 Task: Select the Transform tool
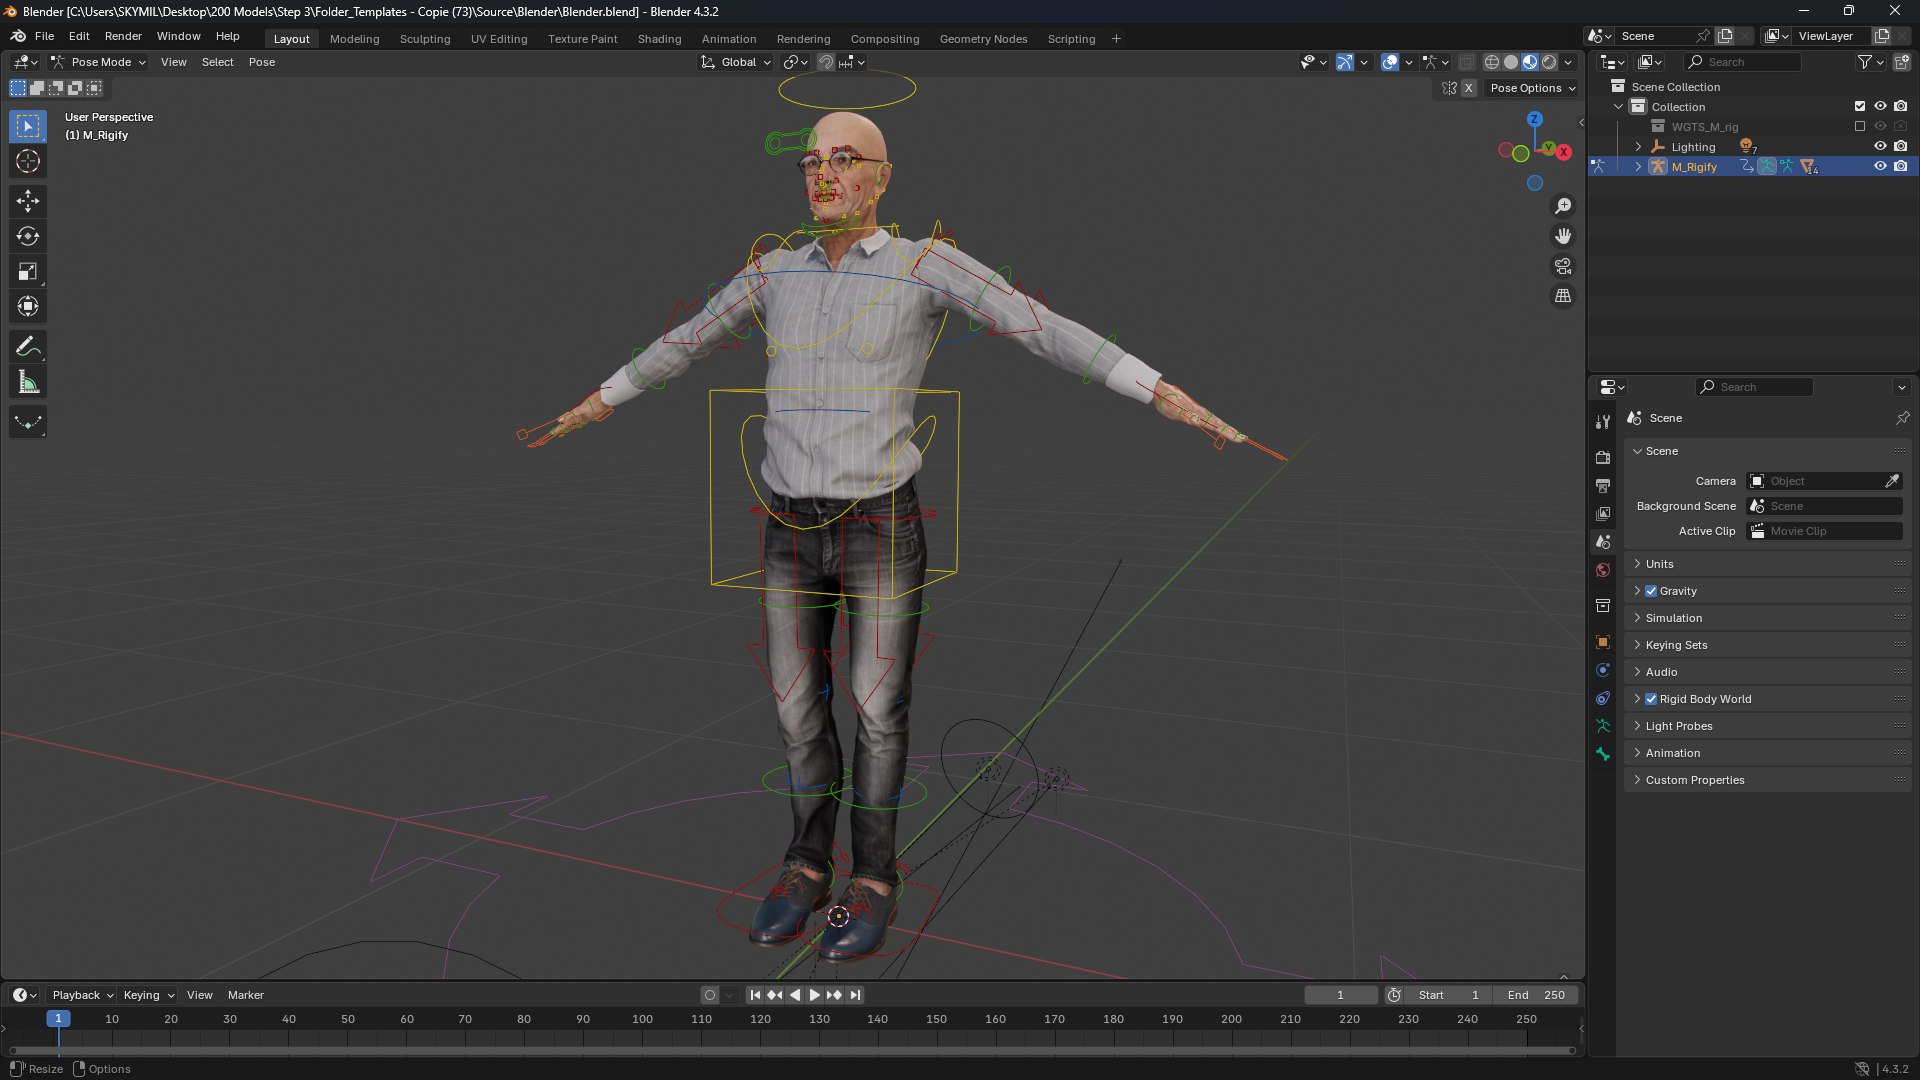pos(28,306)
